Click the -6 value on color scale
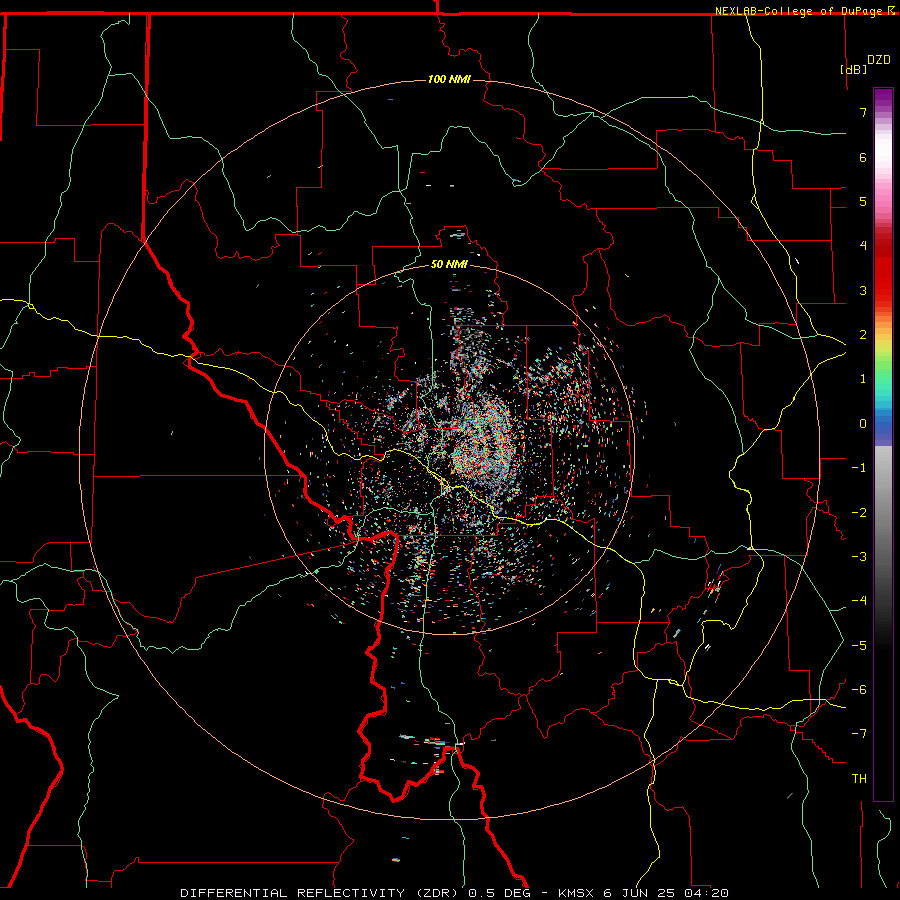Screen dimensions: 900x900 pyautogui.click(x=859, y=690)
